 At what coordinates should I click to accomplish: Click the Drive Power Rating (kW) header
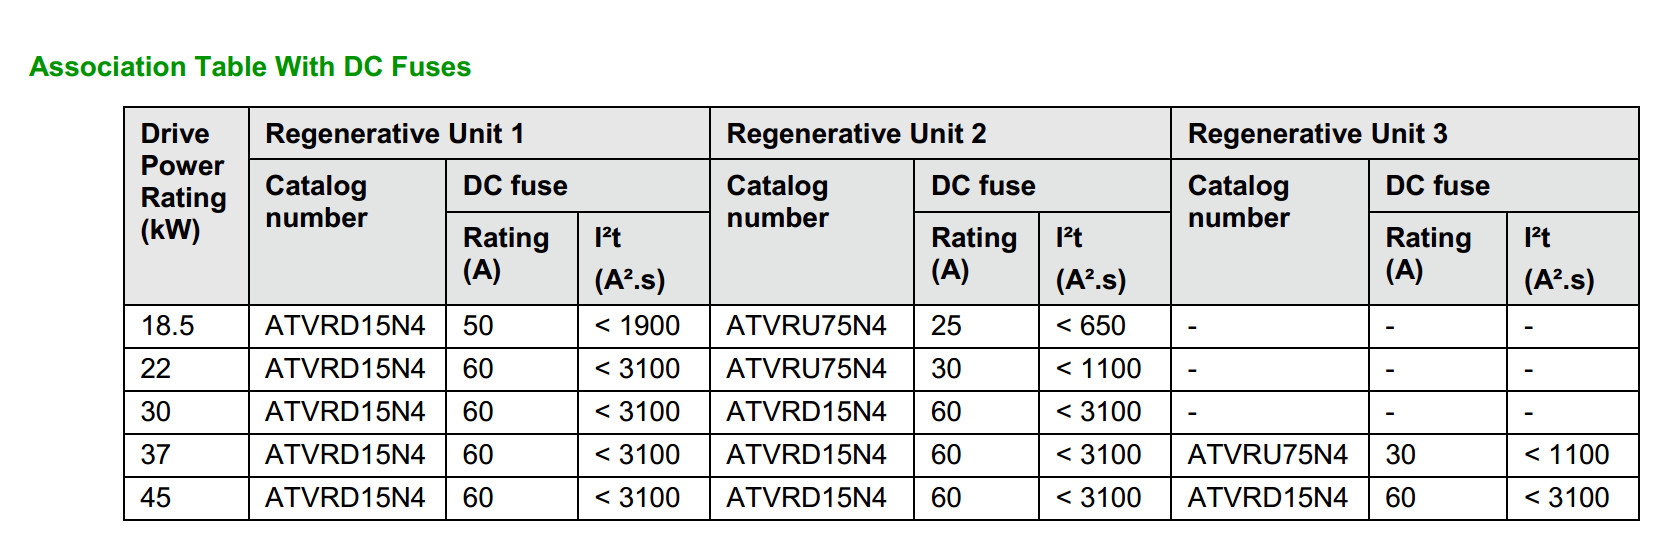[186, 206]
